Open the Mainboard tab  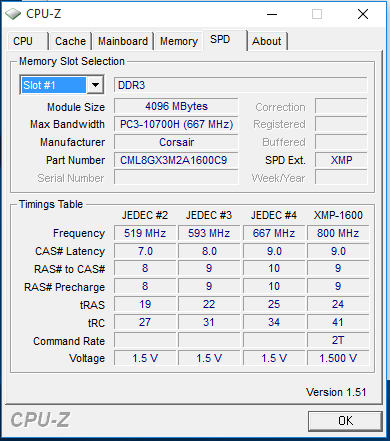tap(123, 41)
